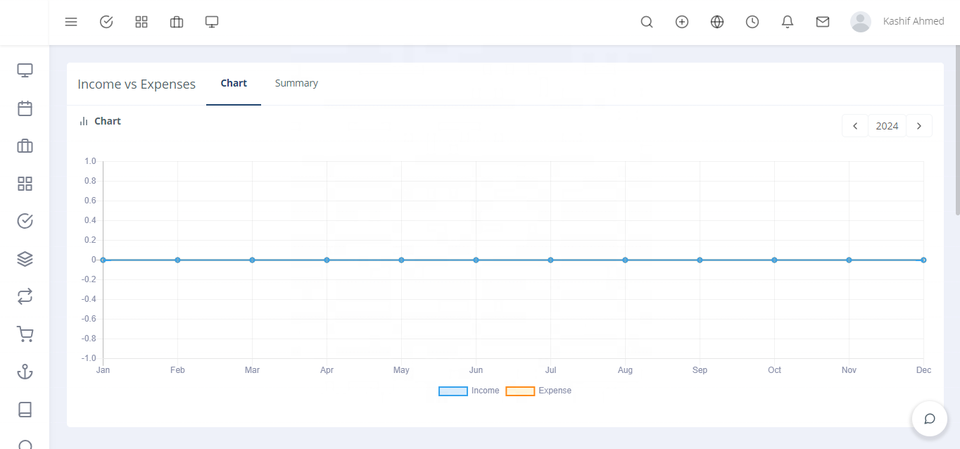Open the notifications bell icon

click(x=787, y=22)
